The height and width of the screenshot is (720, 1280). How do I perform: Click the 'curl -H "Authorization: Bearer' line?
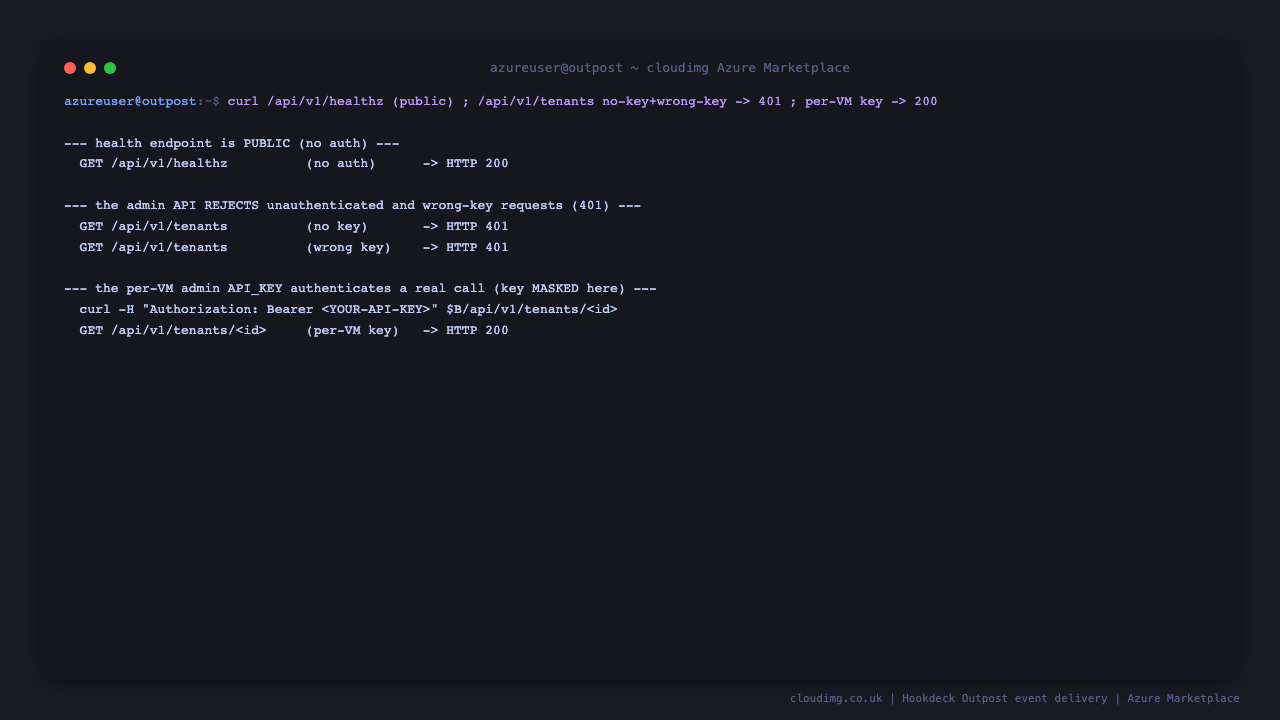(x=348, y=309)
